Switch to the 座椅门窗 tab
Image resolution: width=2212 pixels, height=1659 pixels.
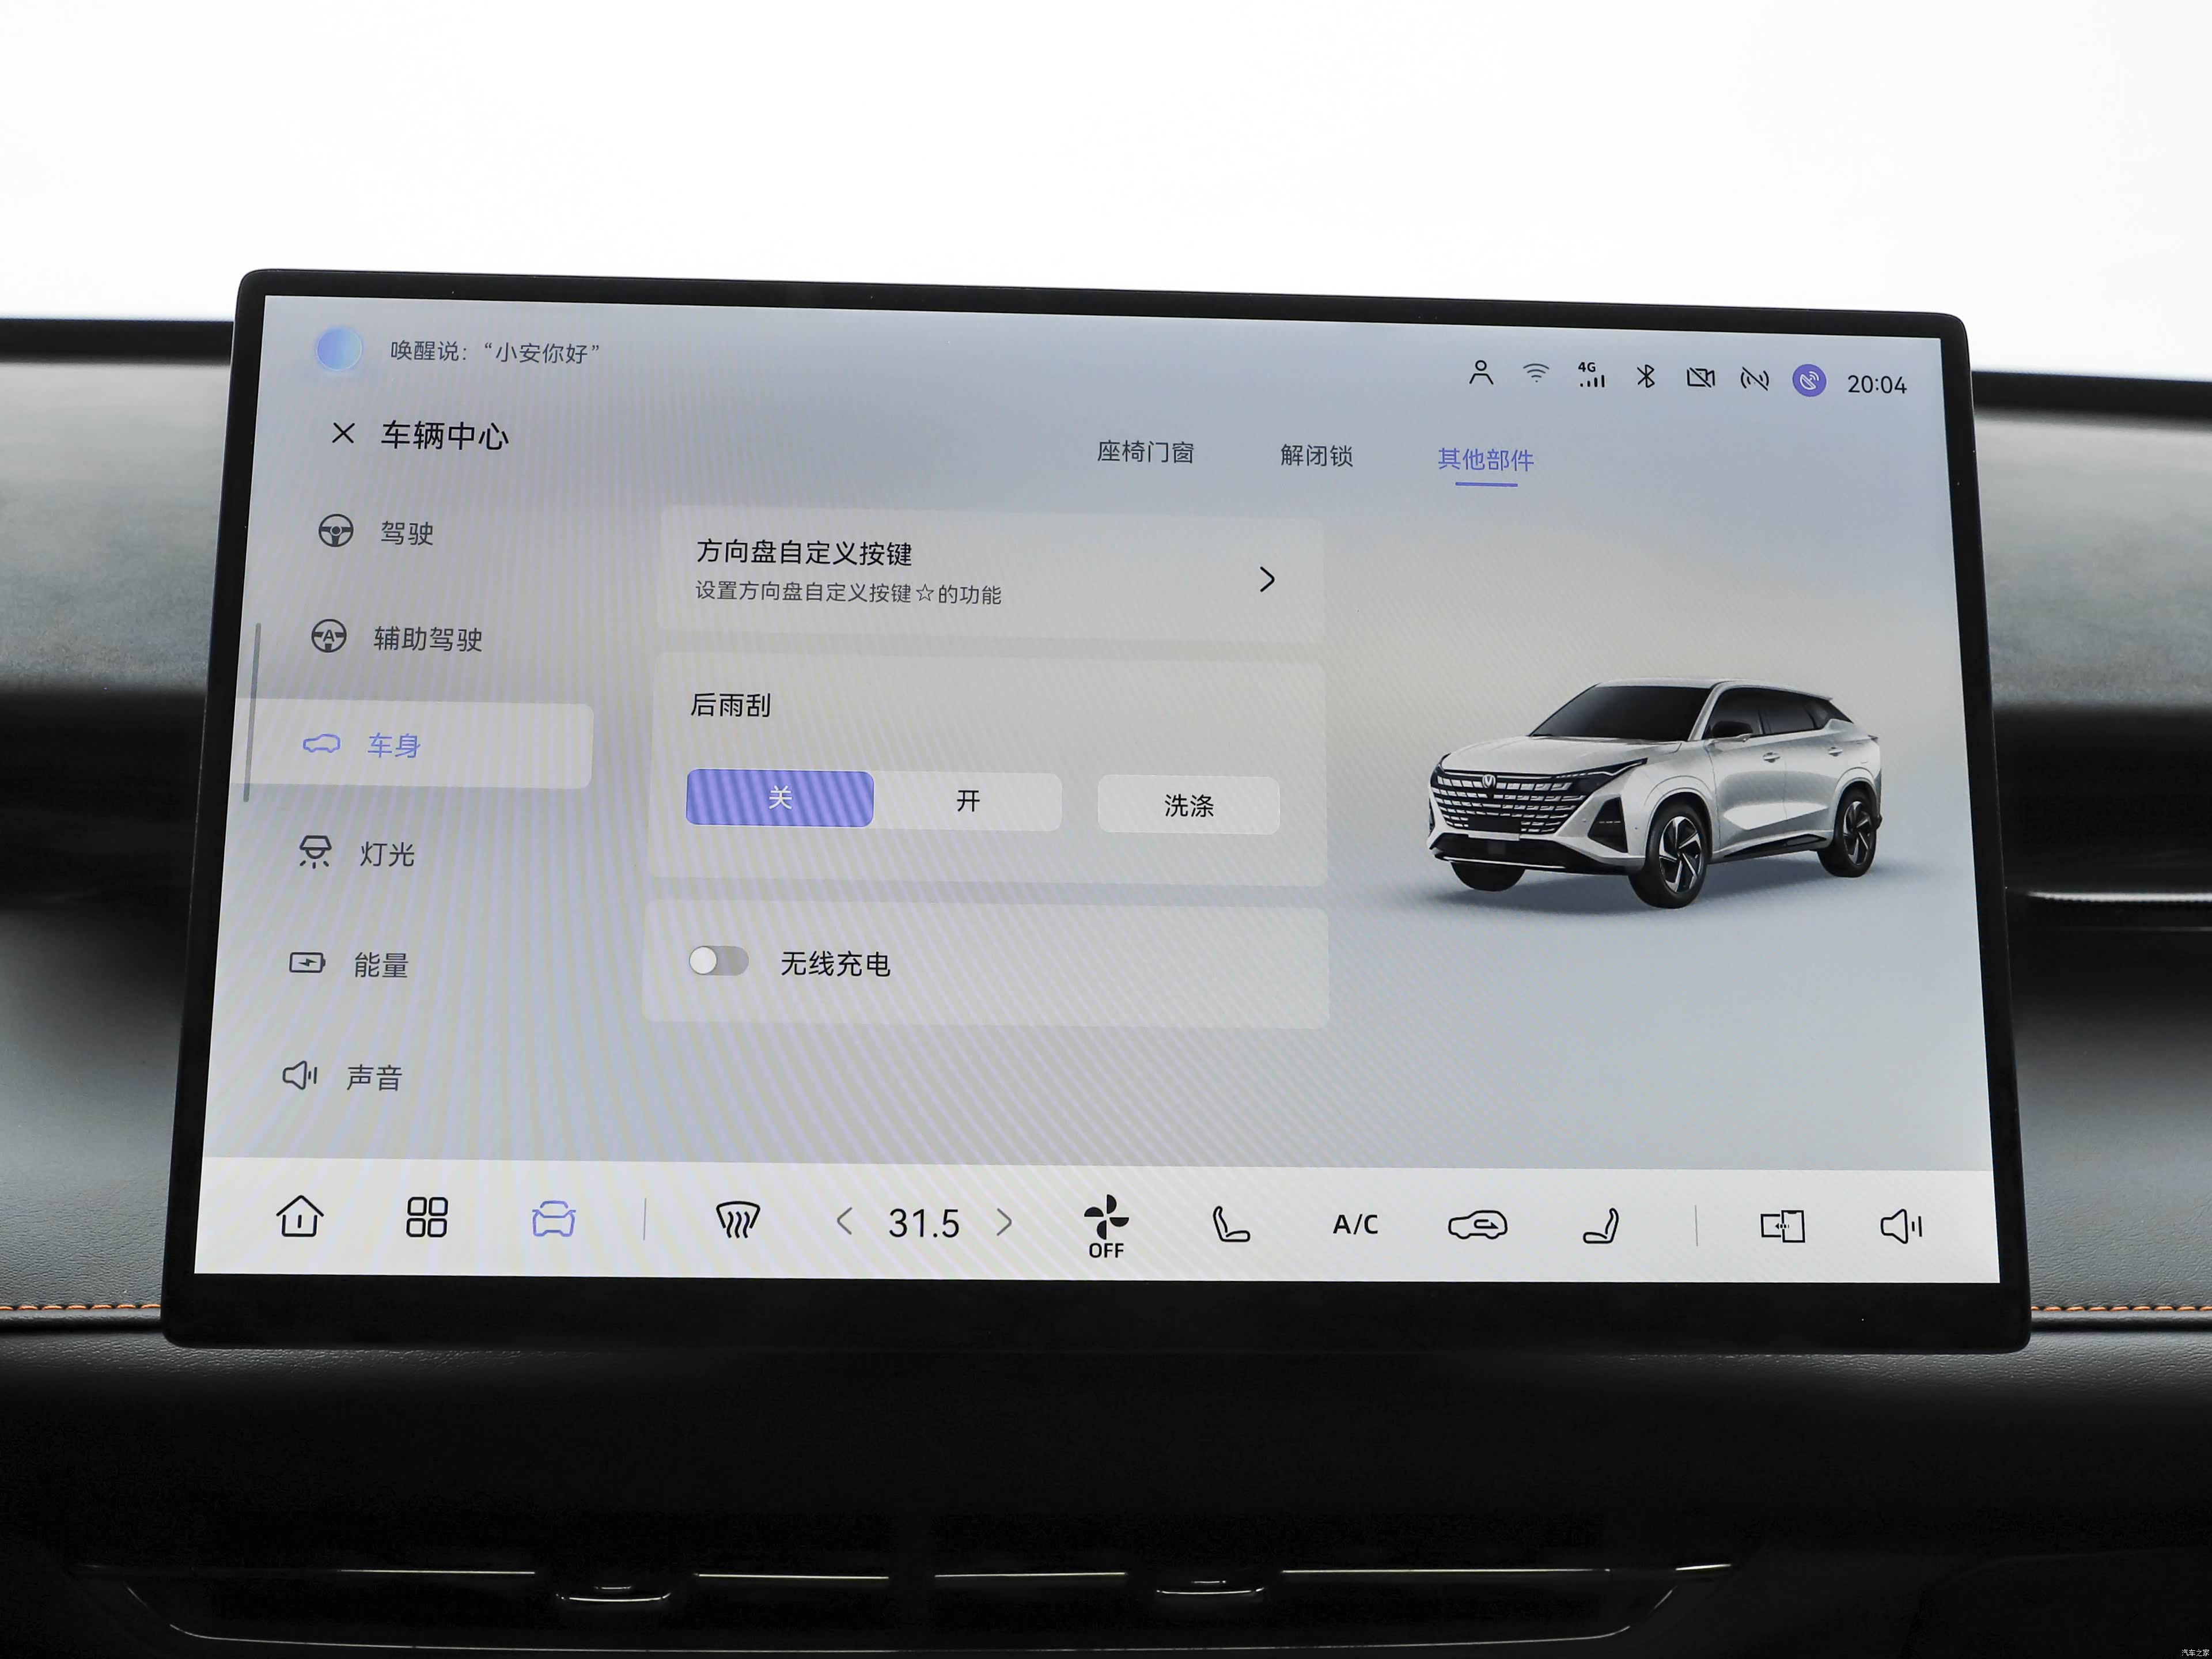click(1145, 453)
